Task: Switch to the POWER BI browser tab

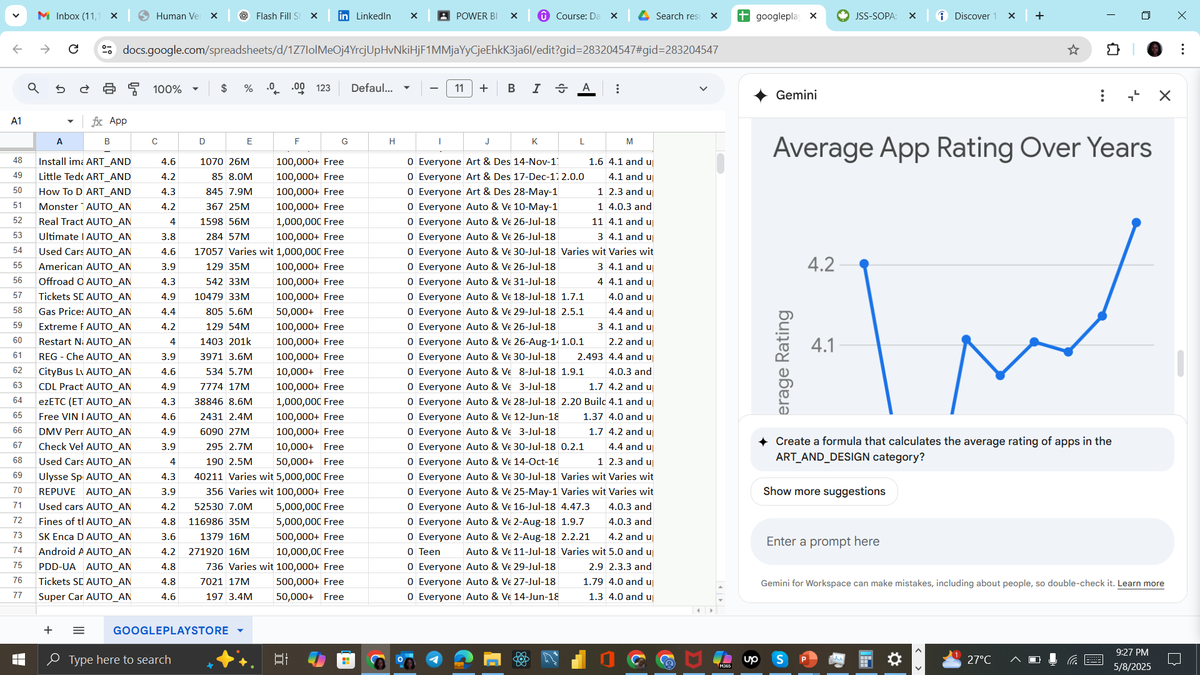Action: pos(477,16)
